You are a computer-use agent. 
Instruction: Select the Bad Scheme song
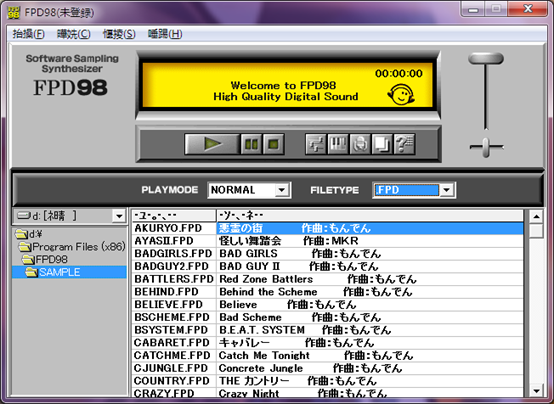[328, 317]
